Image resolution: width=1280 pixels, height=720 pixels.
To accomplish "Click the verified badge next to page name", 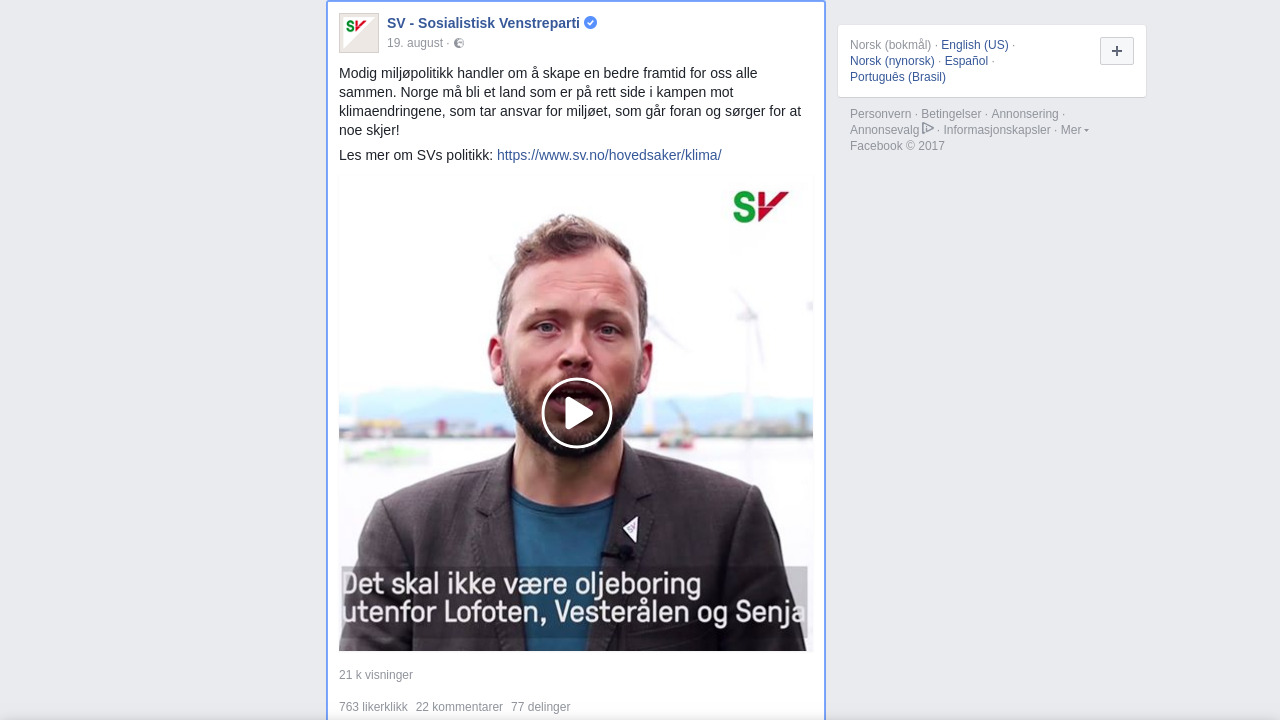I will (591, 23).
